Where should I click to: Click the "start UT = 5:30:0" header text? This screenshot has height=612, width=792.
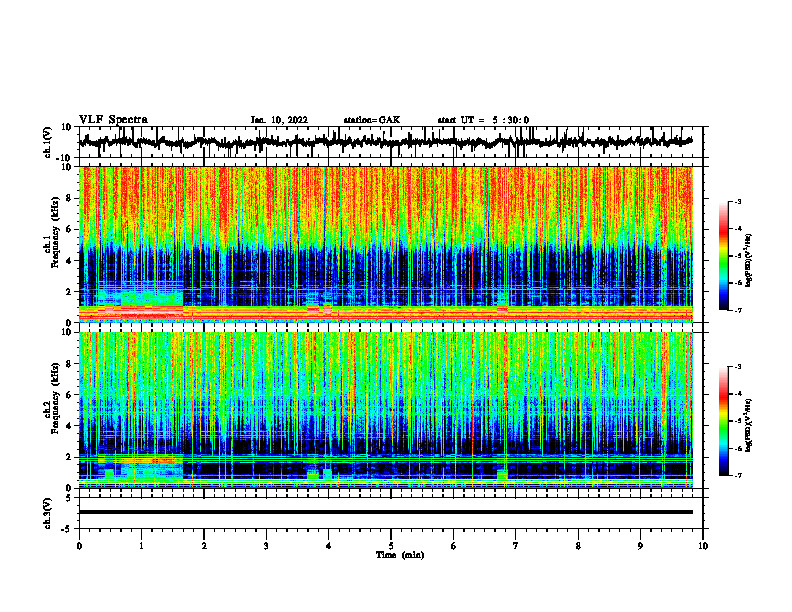pyautogui.click(x=483, y=120)
